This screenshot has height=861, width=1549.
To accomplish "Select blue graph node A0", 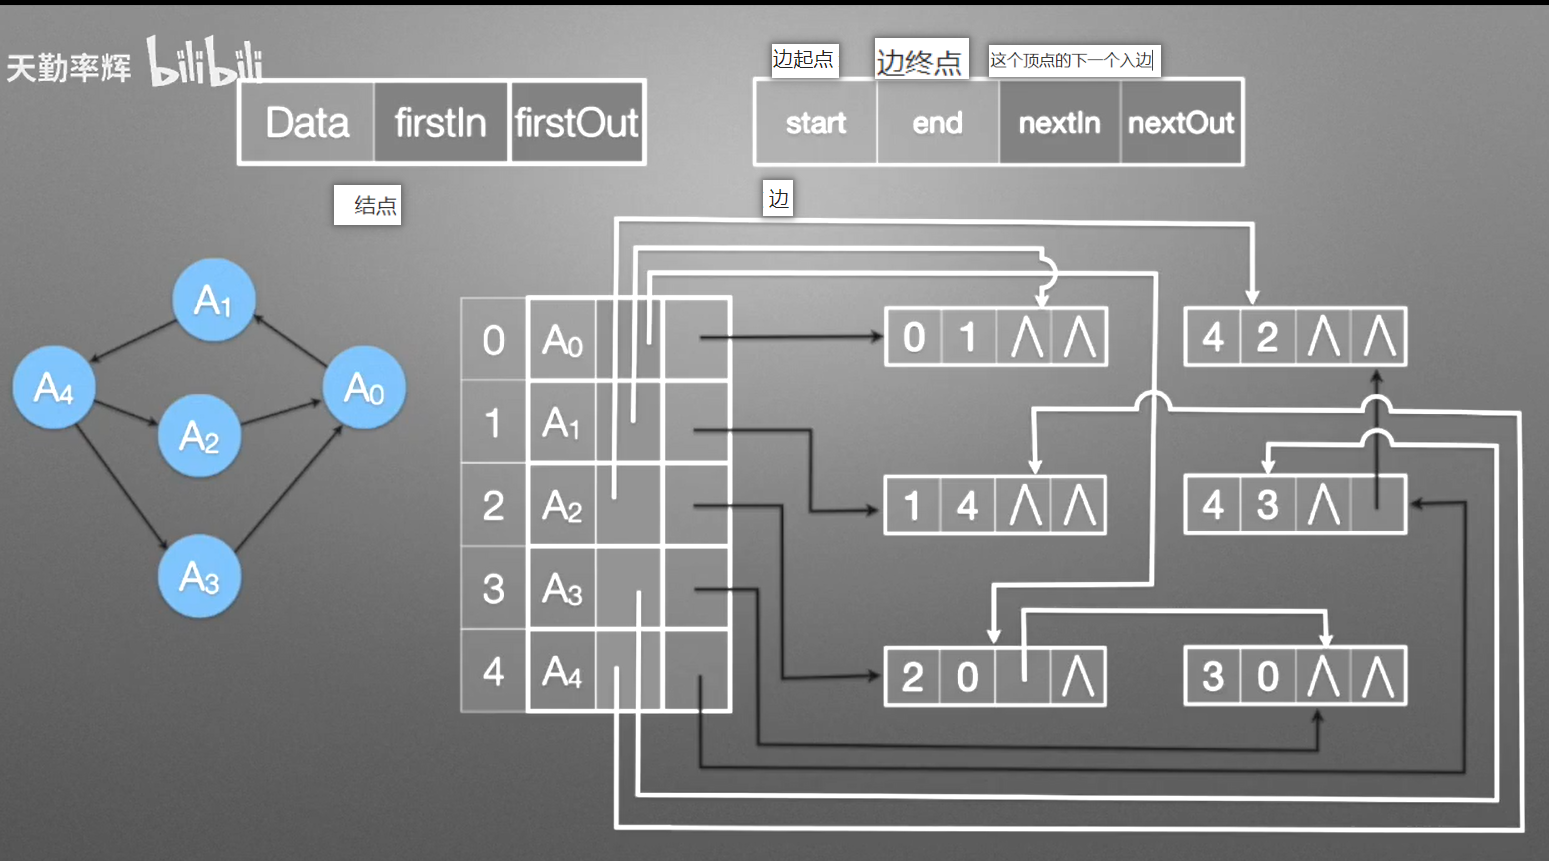I will pos(364,387).
